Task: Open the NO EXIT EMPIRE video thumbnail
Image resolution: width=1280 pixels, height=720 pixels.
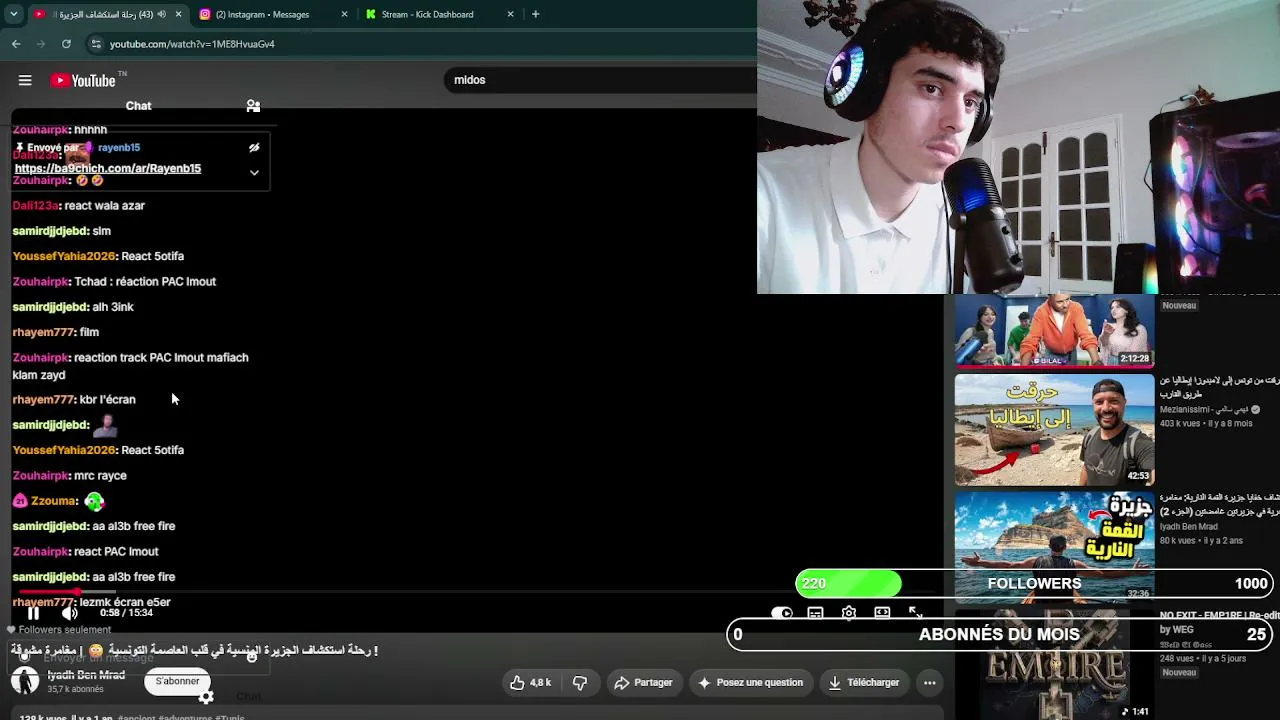Action: click(x=1054, y=664)
